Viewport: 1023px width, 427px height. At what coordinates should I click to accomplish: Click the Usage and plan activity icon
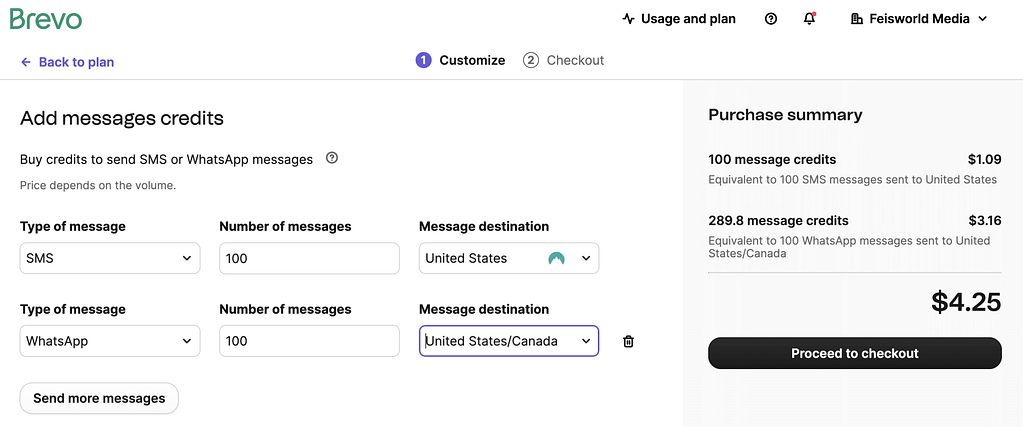point(628,19)
